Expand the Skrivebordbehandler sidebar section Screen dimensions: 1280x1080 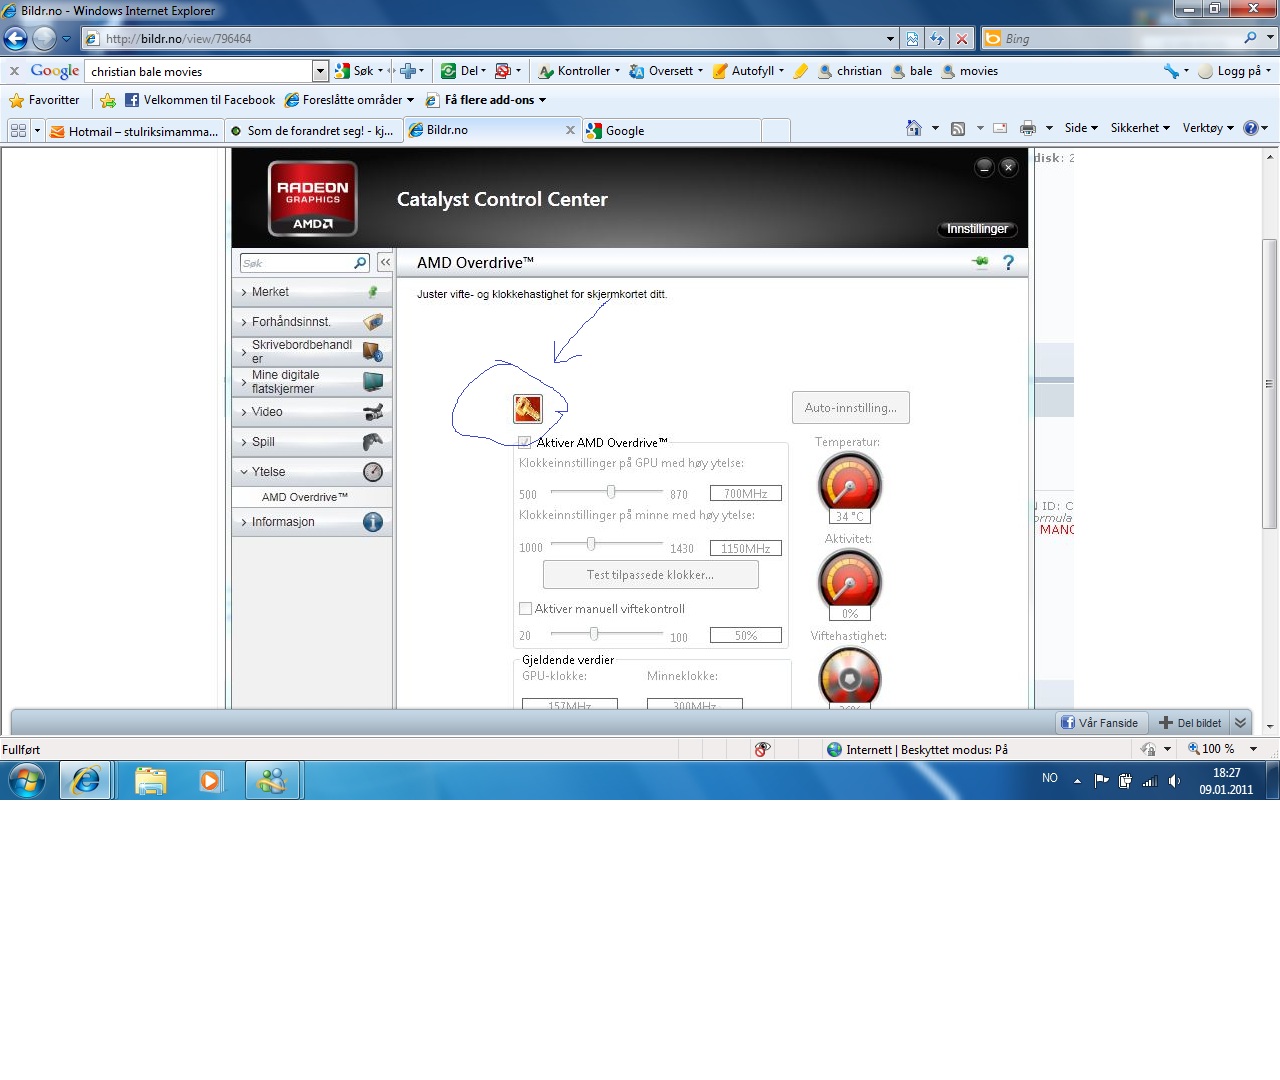[312, 352]
